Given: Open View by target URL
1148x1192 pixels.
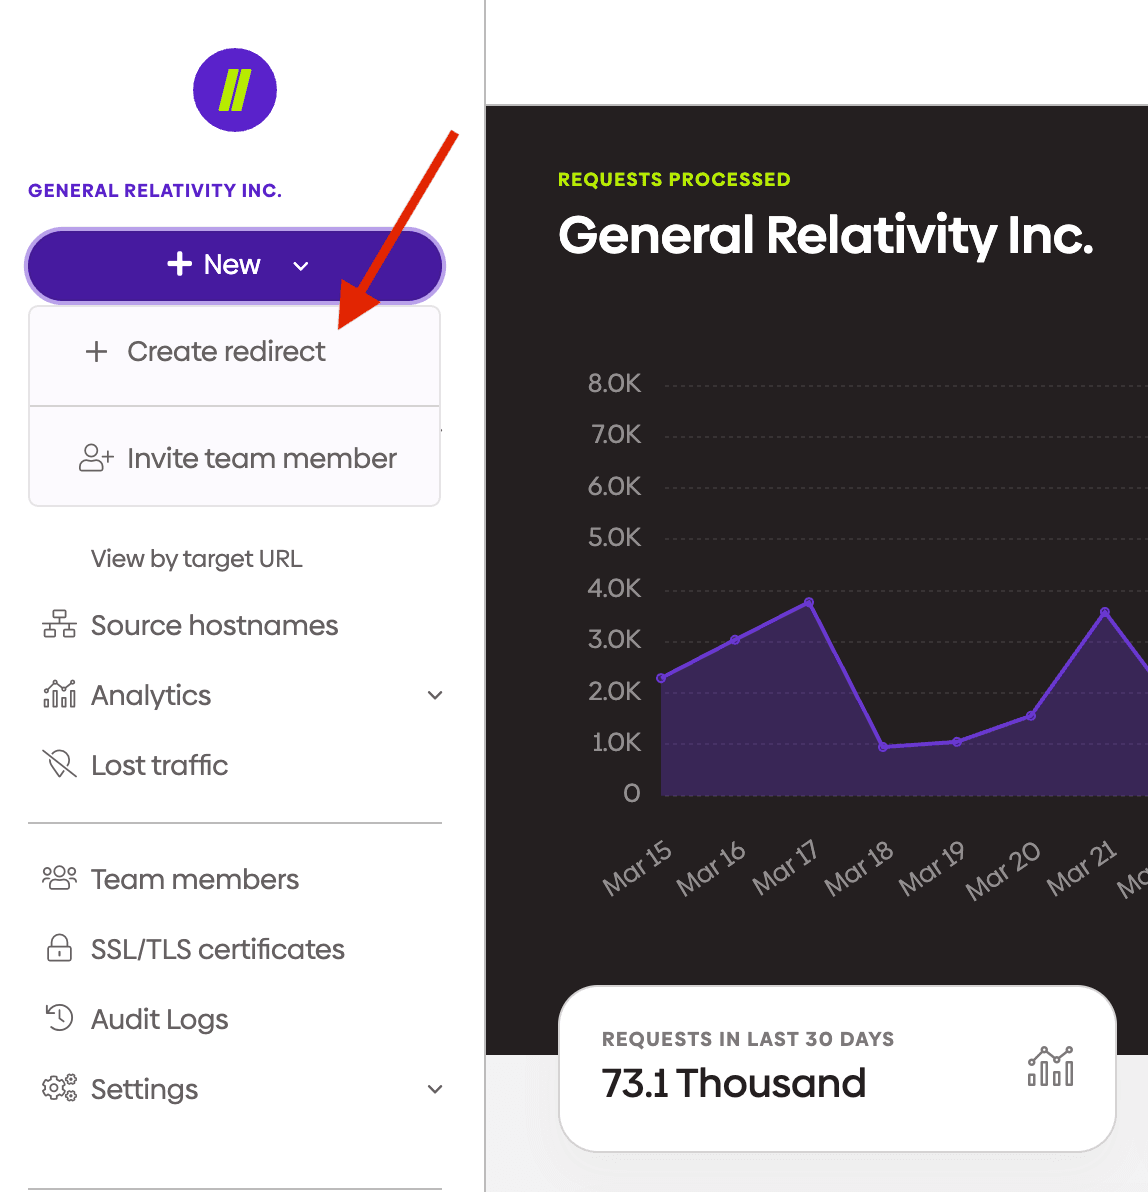Looking at the screenshot, I should point(196,558).
